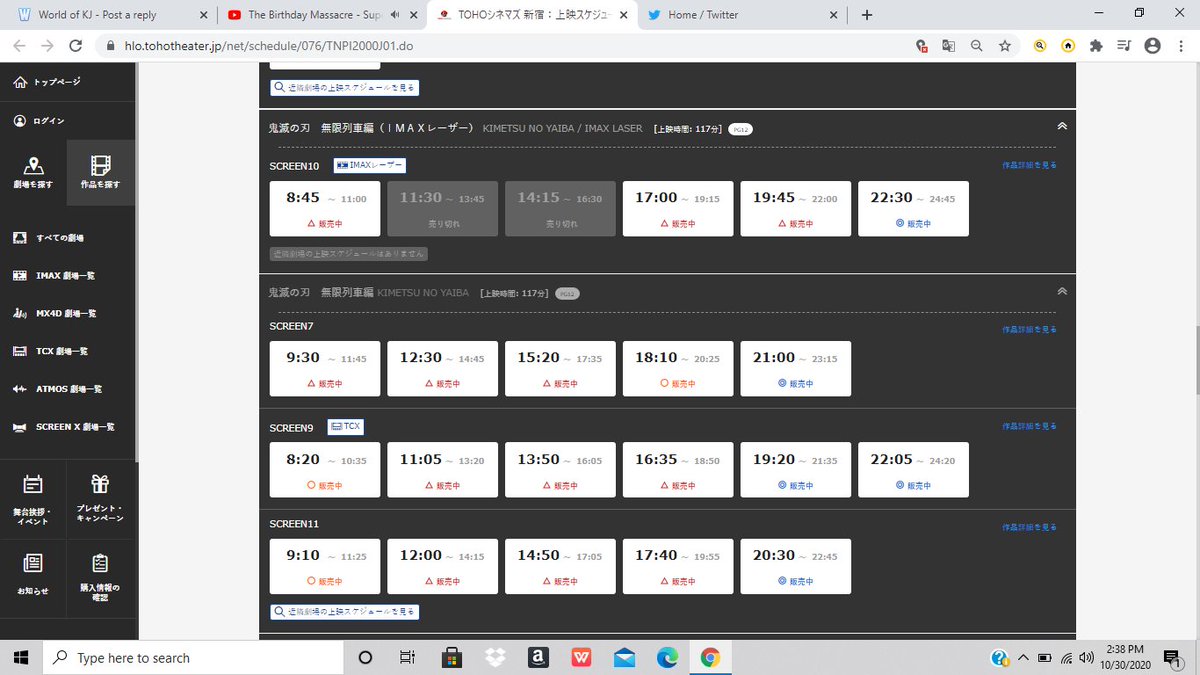Open Amazon app on taskbar
1200x675 pixels.
pos(538,657)
